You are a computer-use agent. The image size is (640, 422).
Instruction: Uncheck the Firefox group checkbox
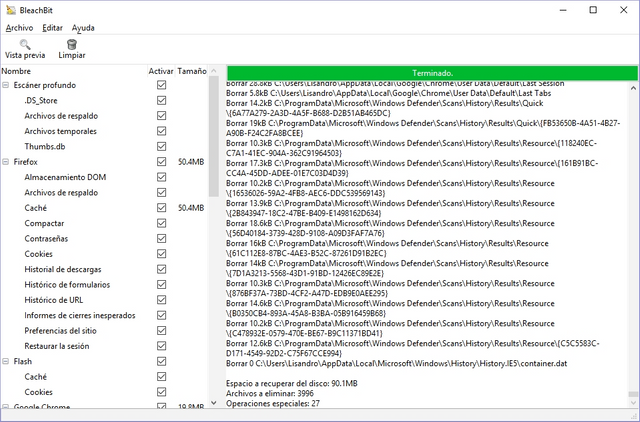click(x=162, y=162)
